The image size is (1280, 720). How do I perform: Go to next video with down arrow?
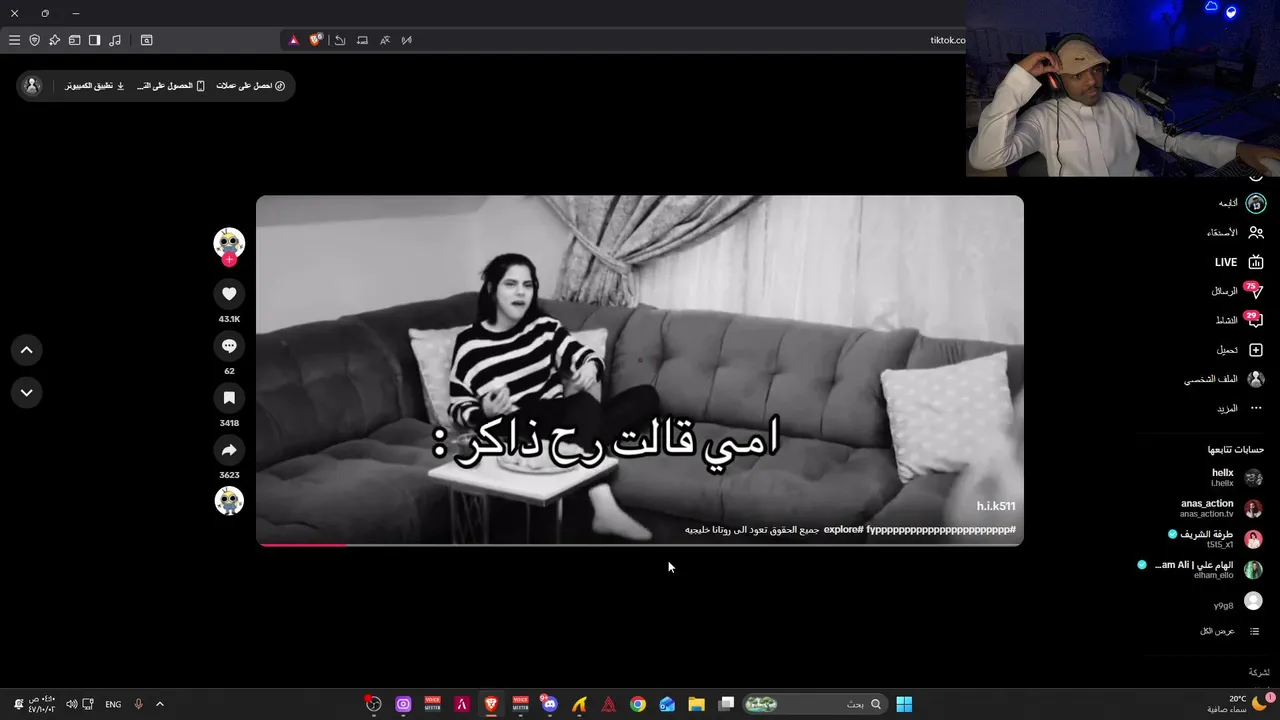click(x=27, y=393)
